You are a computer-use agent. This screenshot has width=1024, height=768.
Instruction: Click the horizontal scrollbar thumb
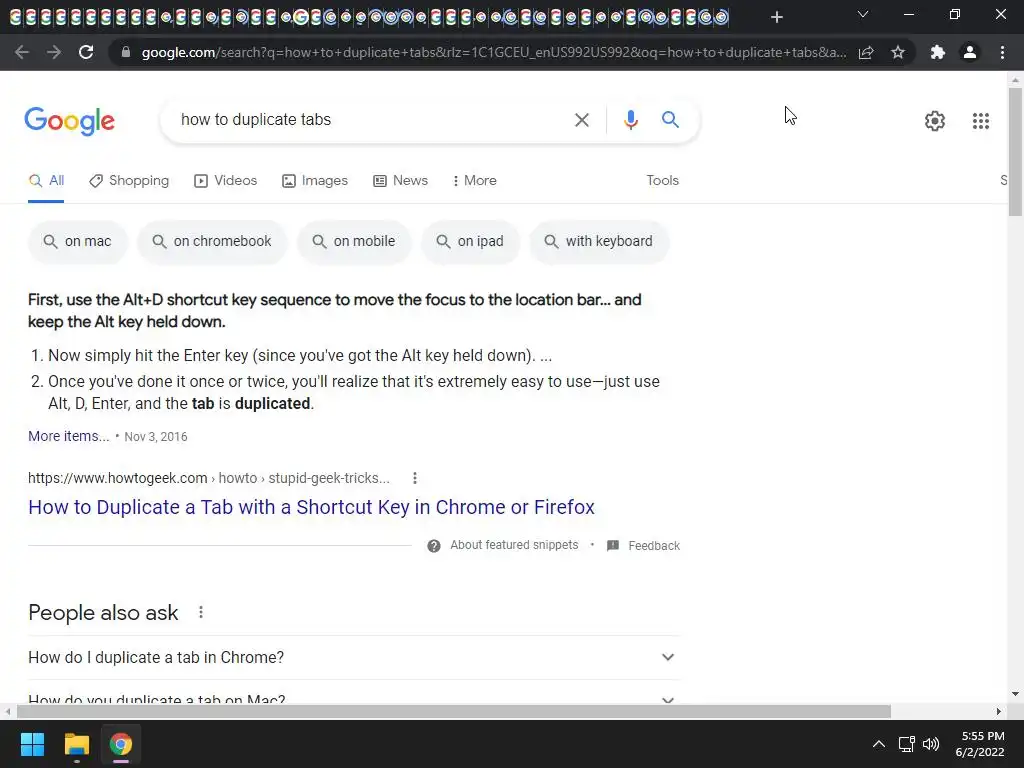click(x=454, y=711)
